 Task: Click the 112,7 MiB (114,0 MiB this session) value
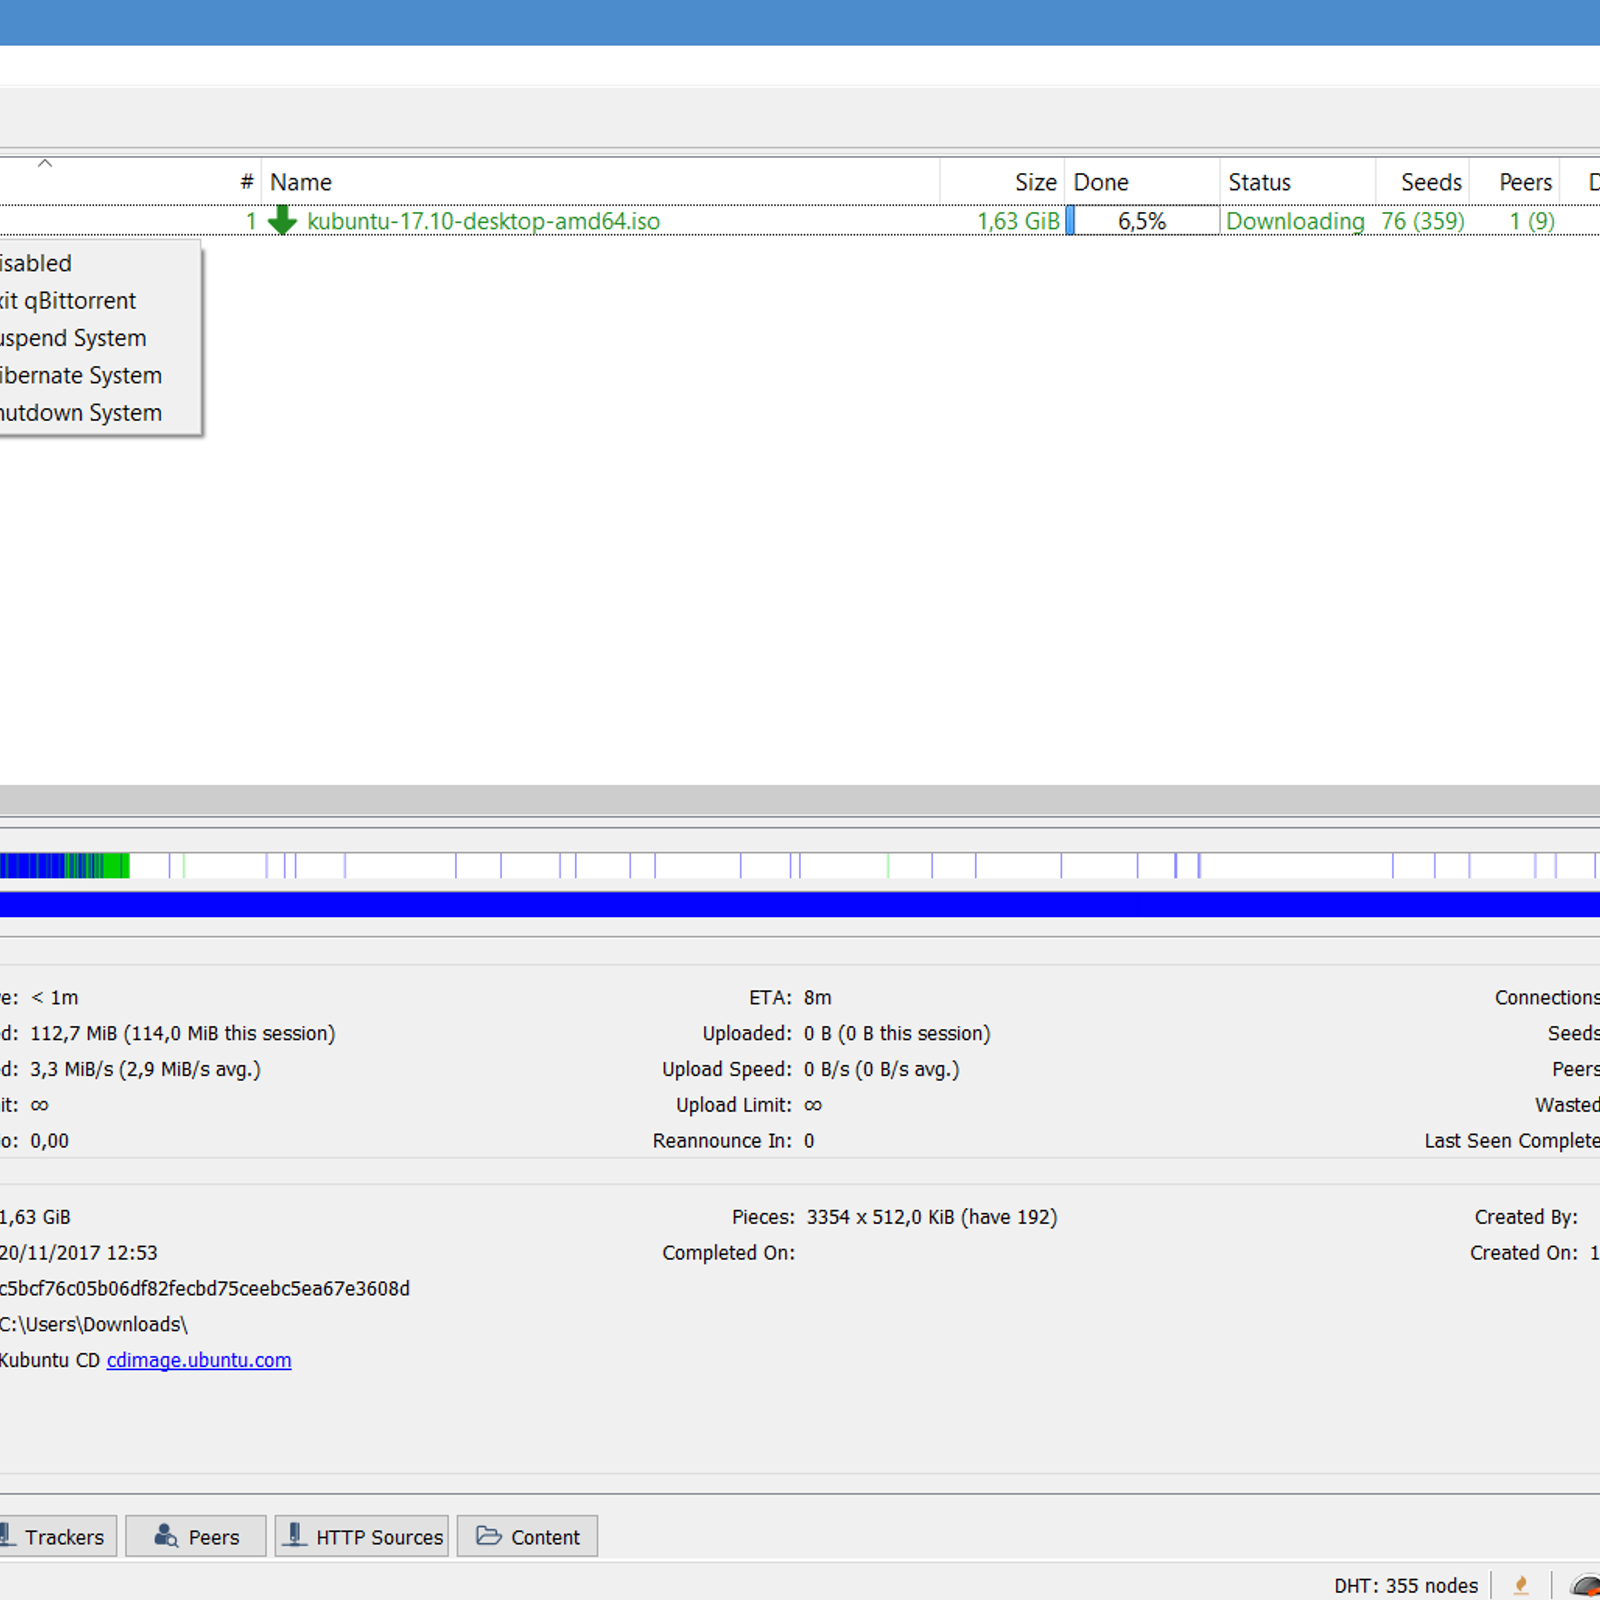(x=183, y=1033)
